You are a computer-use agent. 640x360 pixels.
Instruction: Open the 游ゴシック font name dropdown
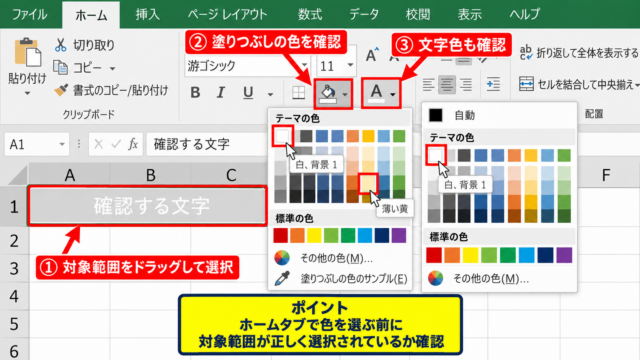click(304, 65)
